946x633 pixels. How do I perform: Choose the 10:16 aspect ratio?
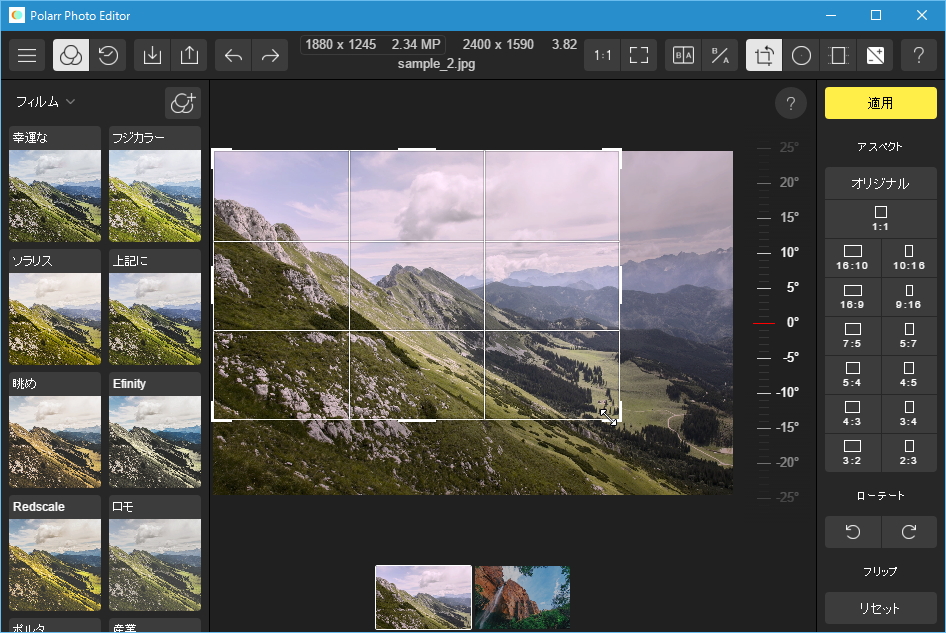click(x=909, y=258)
